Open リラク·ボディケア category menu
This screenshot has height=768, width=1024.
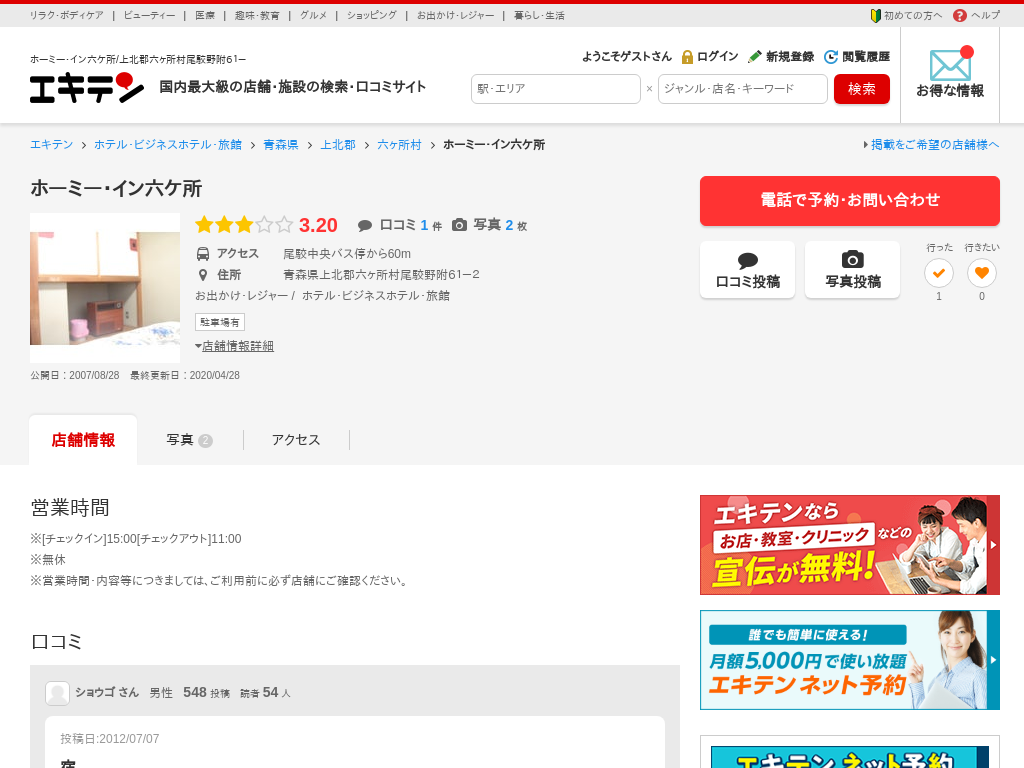[x=67, y=16]
